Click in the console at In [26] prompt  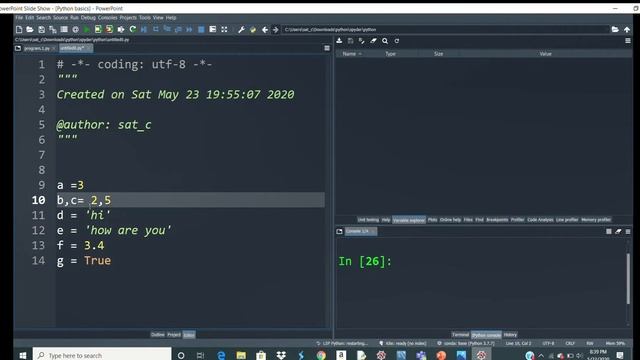[x=365, y=261]
